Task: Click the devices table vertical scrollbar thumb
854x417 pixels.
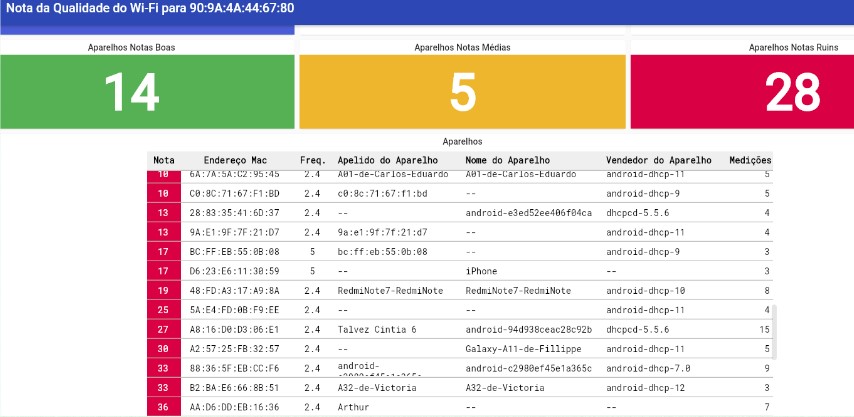Action: point(774,332)
